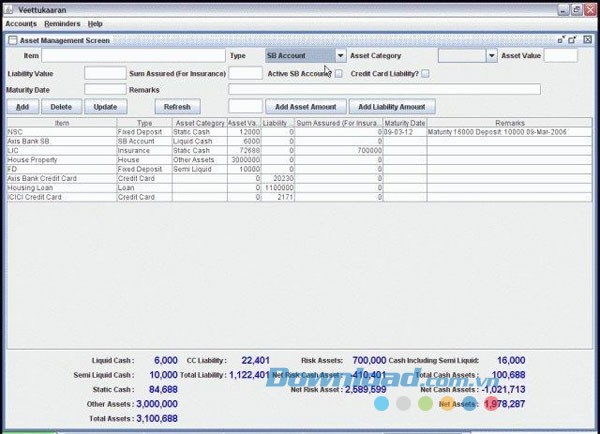Click the Veettukaaran app icon in title bar
Image resolution: width=600 pixels, height=434 pixels.
click(9, 8)
